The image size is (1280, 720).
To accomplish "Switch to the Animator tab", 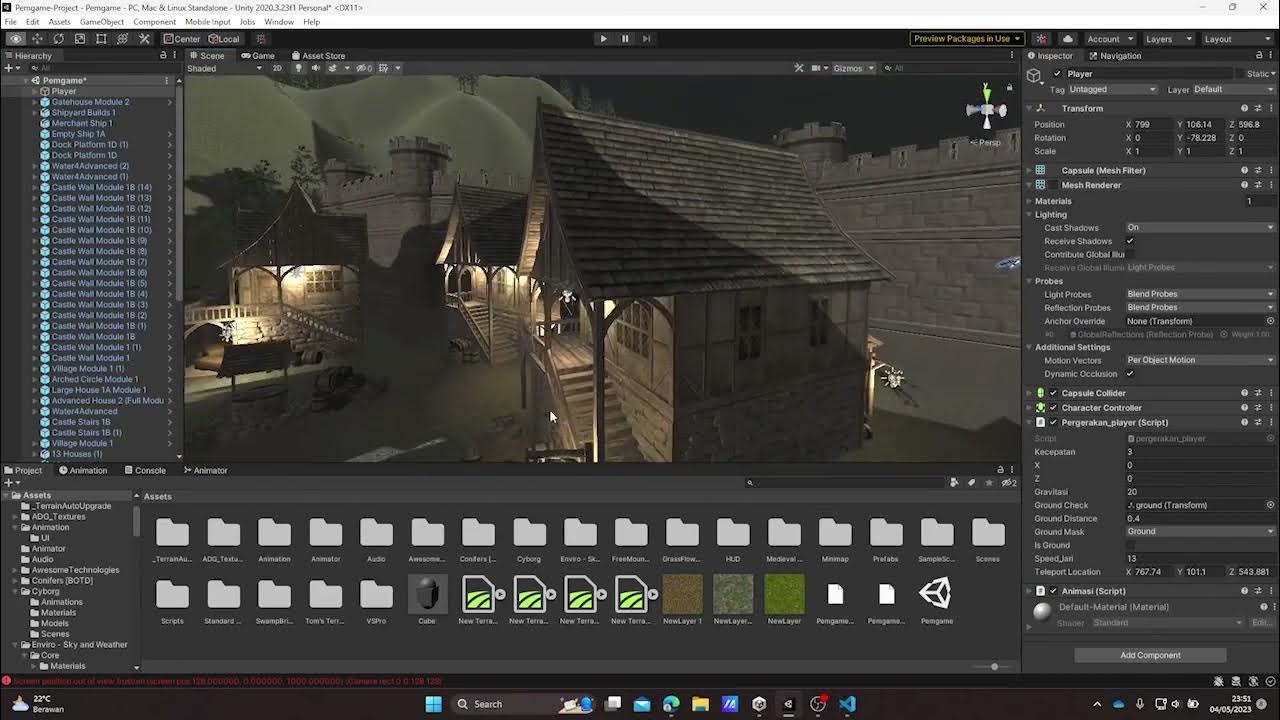I will 205,470.
